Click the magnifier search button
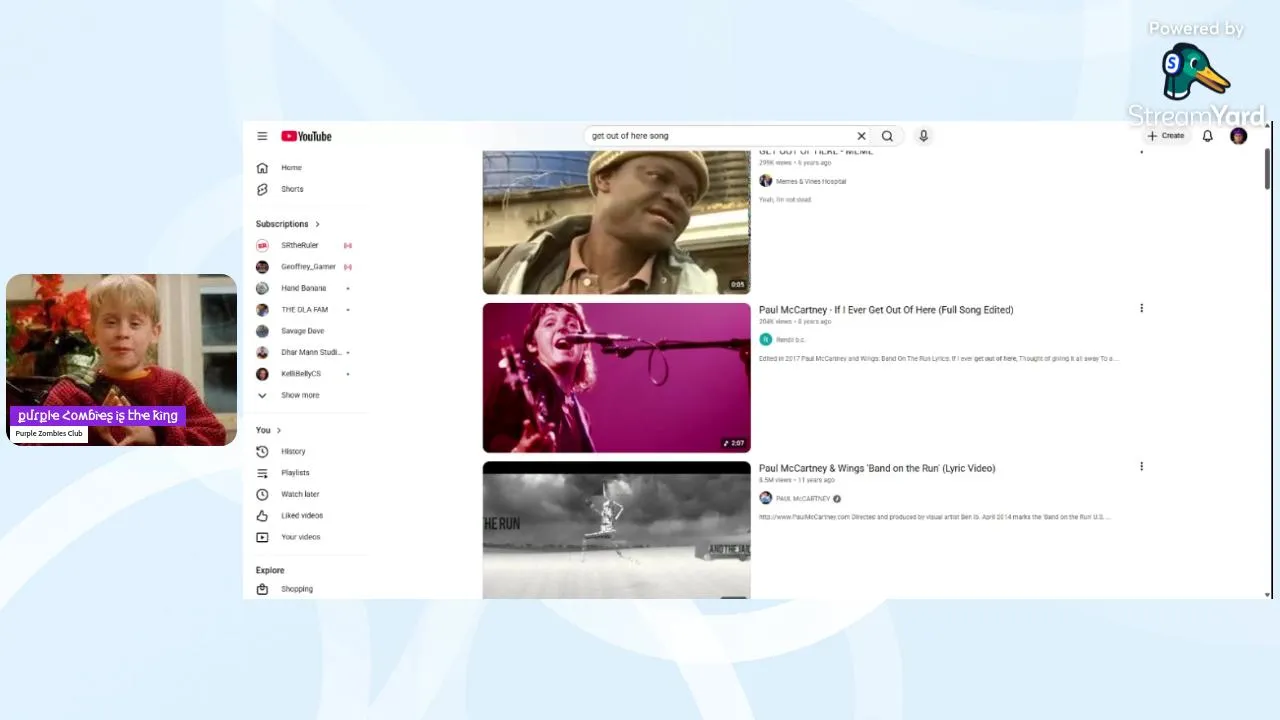 click(887, 136)
